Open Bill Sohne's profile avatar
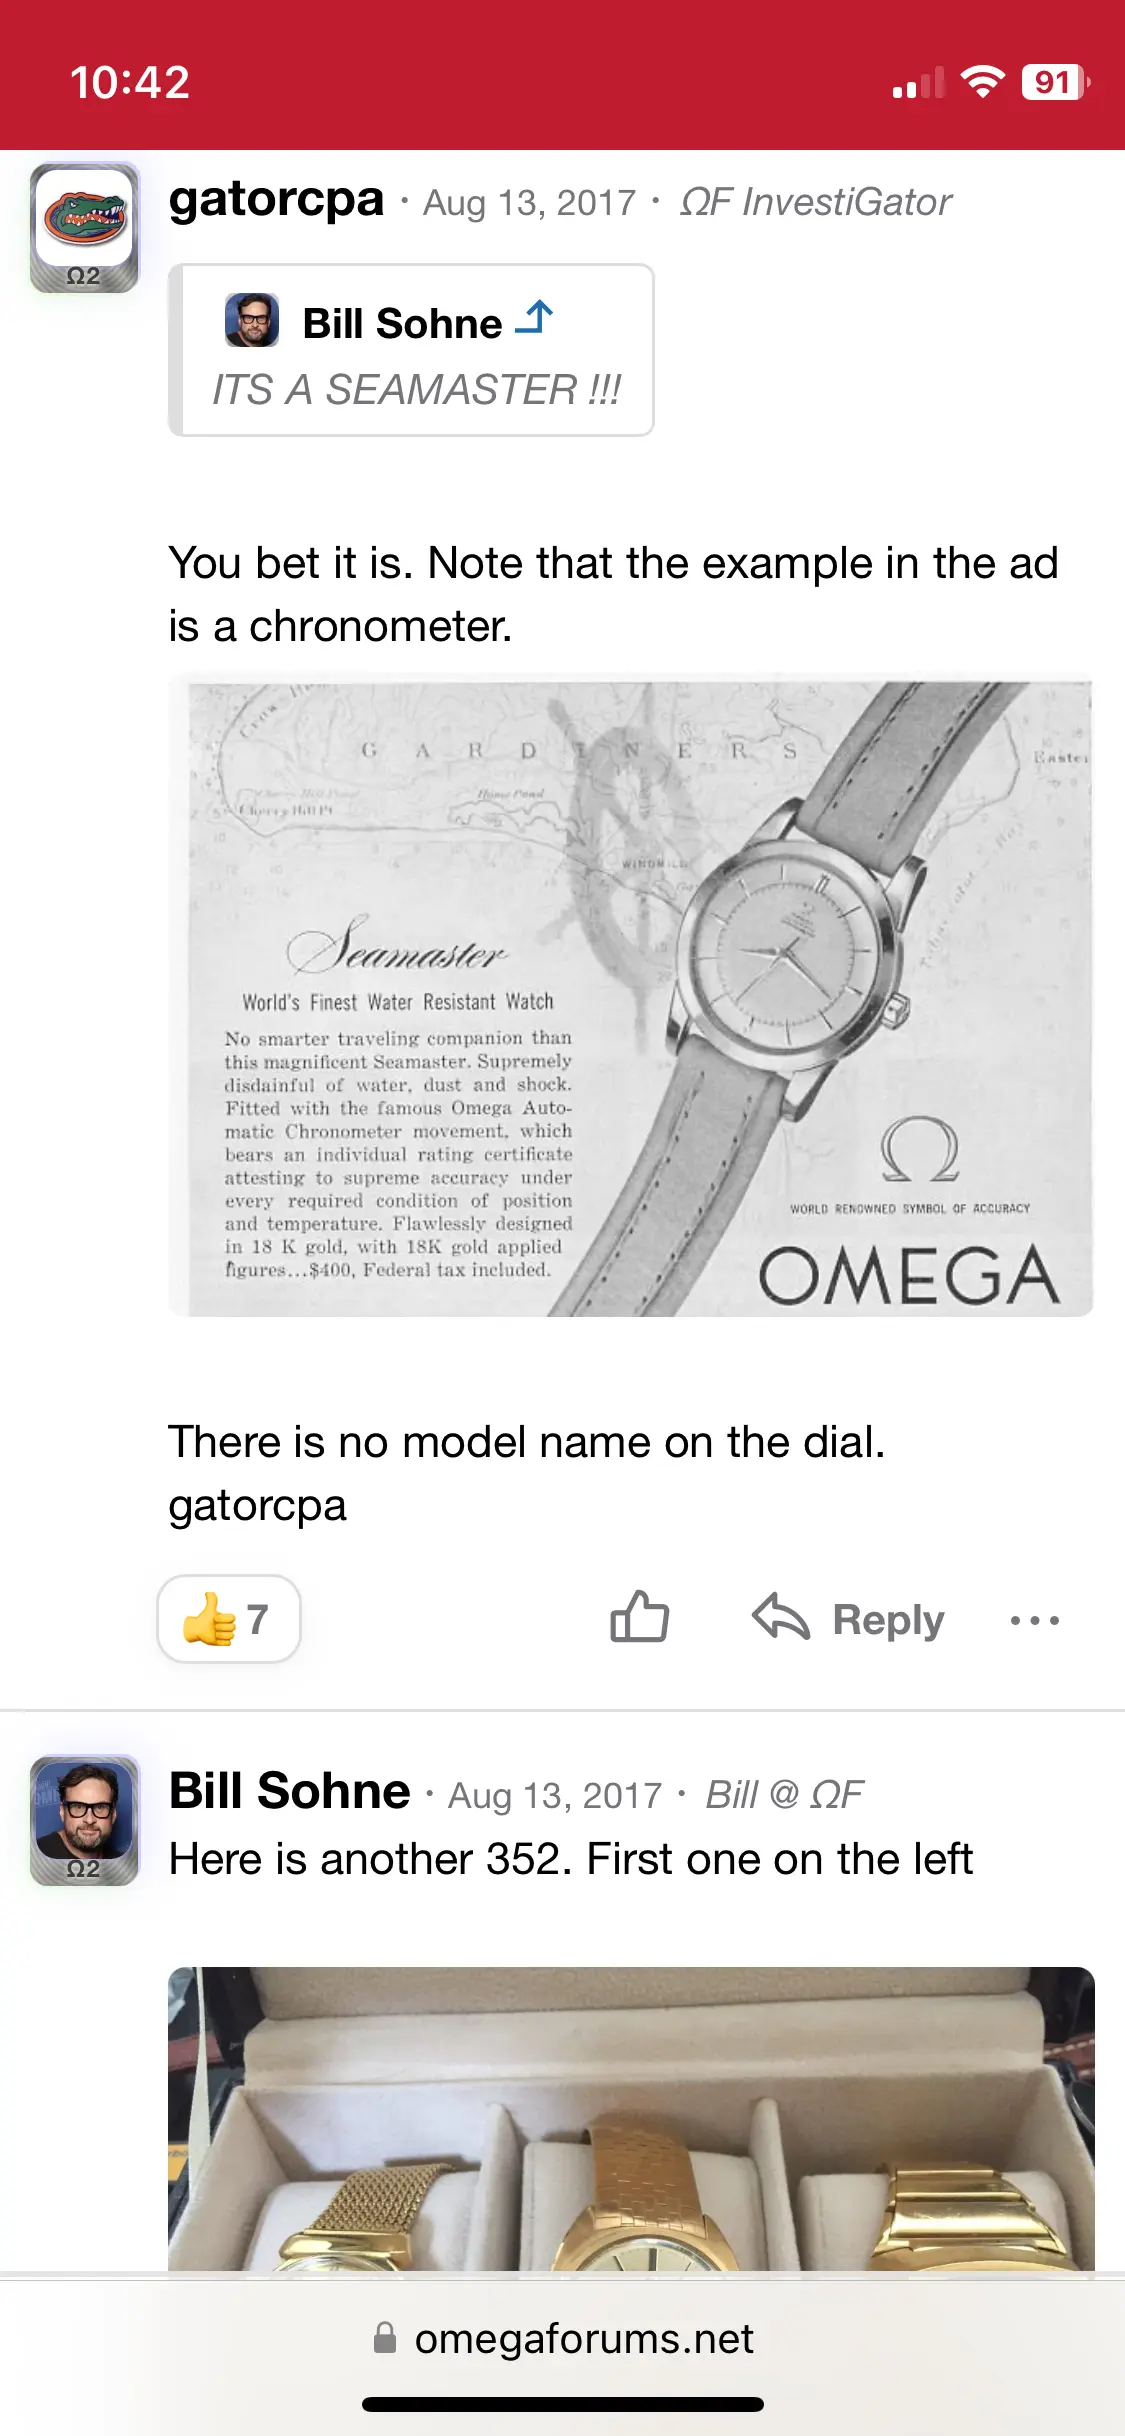This screenshot has height=2436, width=1125. pyautogui.click(x=84, y=1820)
